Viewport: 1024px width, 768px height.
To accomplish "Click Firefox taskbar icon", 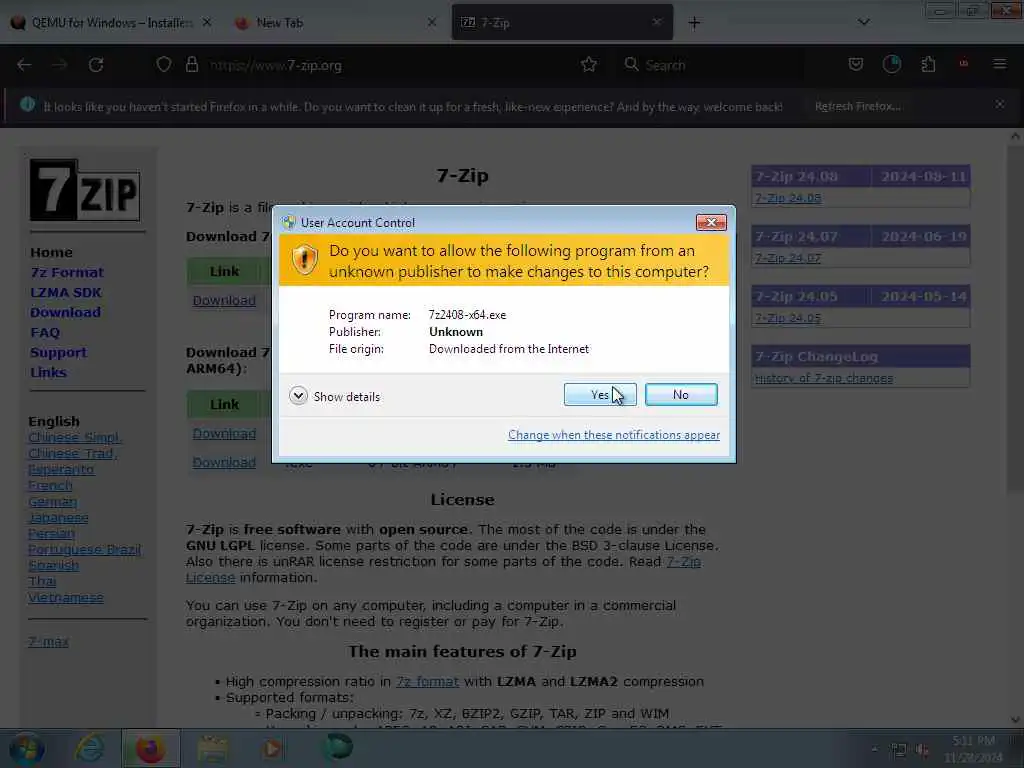I will (150, 748).
